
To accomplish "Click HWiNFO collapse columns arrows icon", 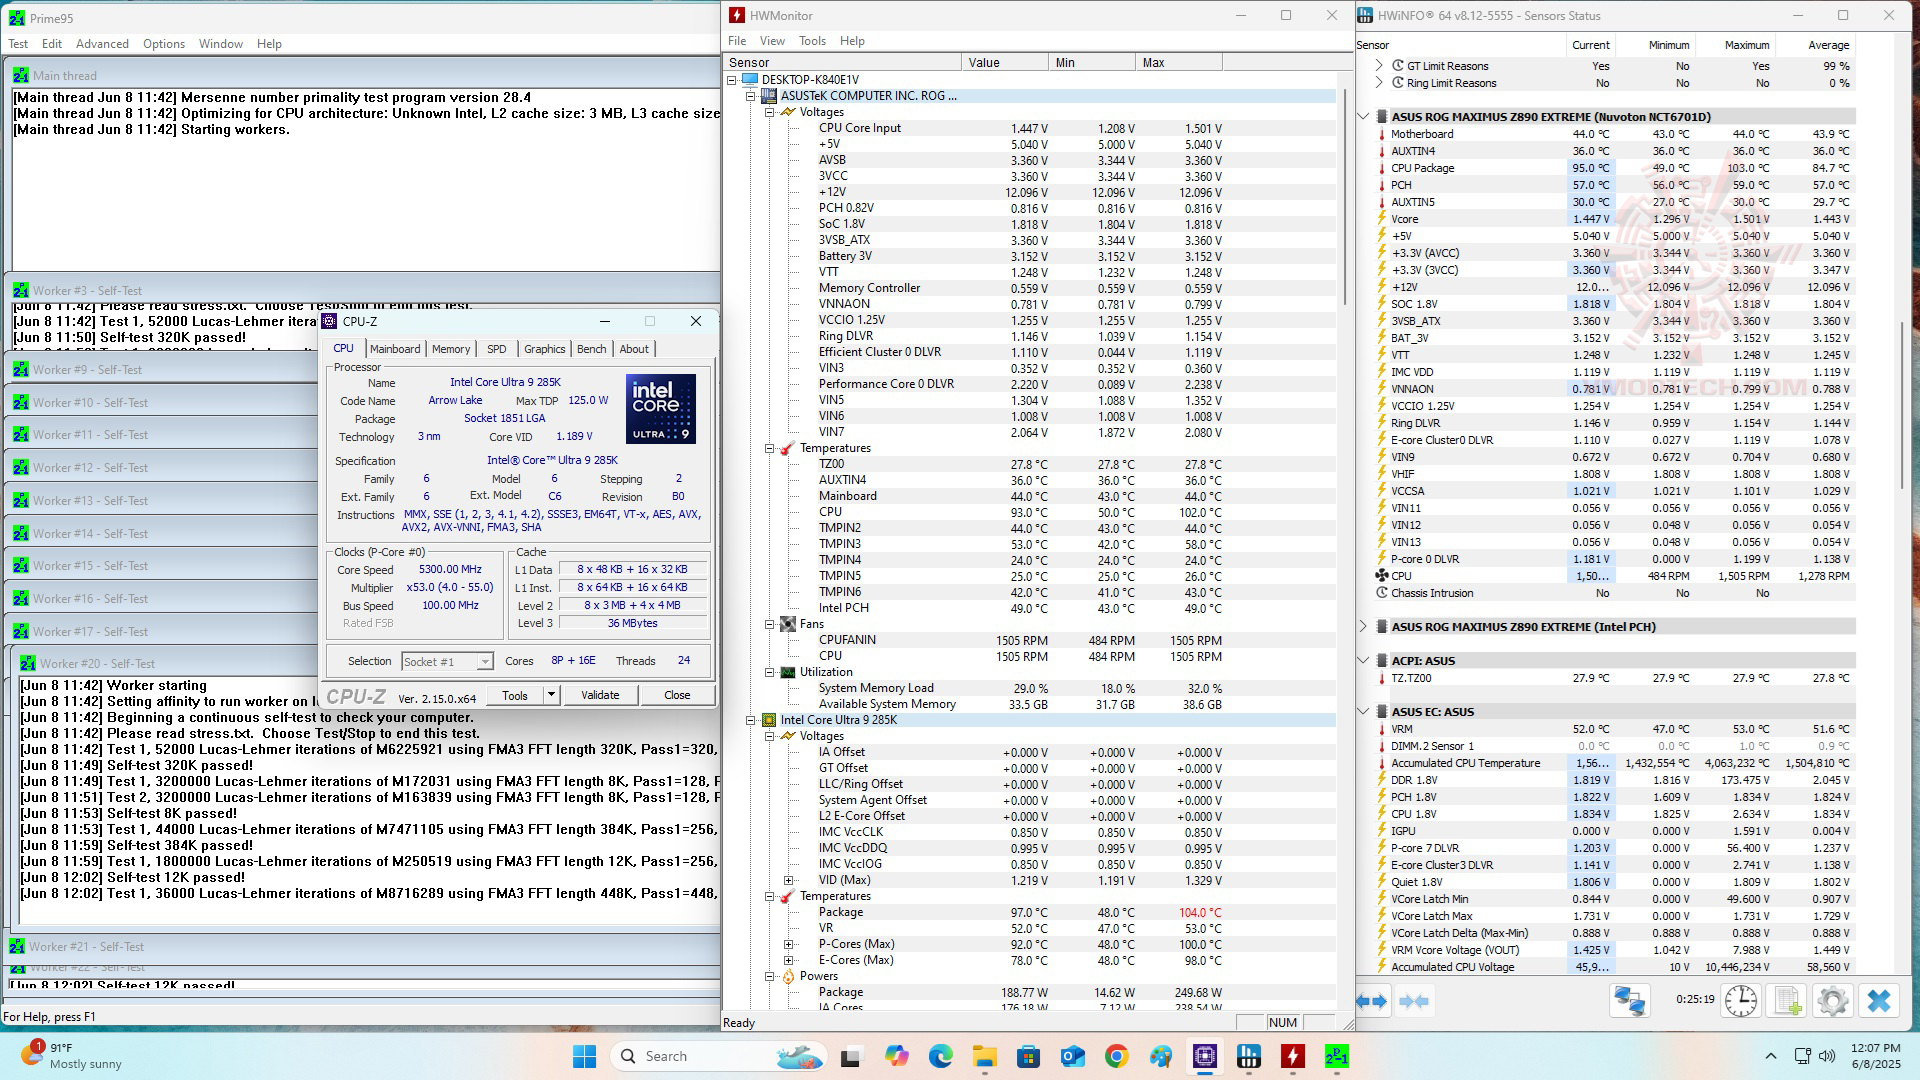I will coord(1414,1001).
